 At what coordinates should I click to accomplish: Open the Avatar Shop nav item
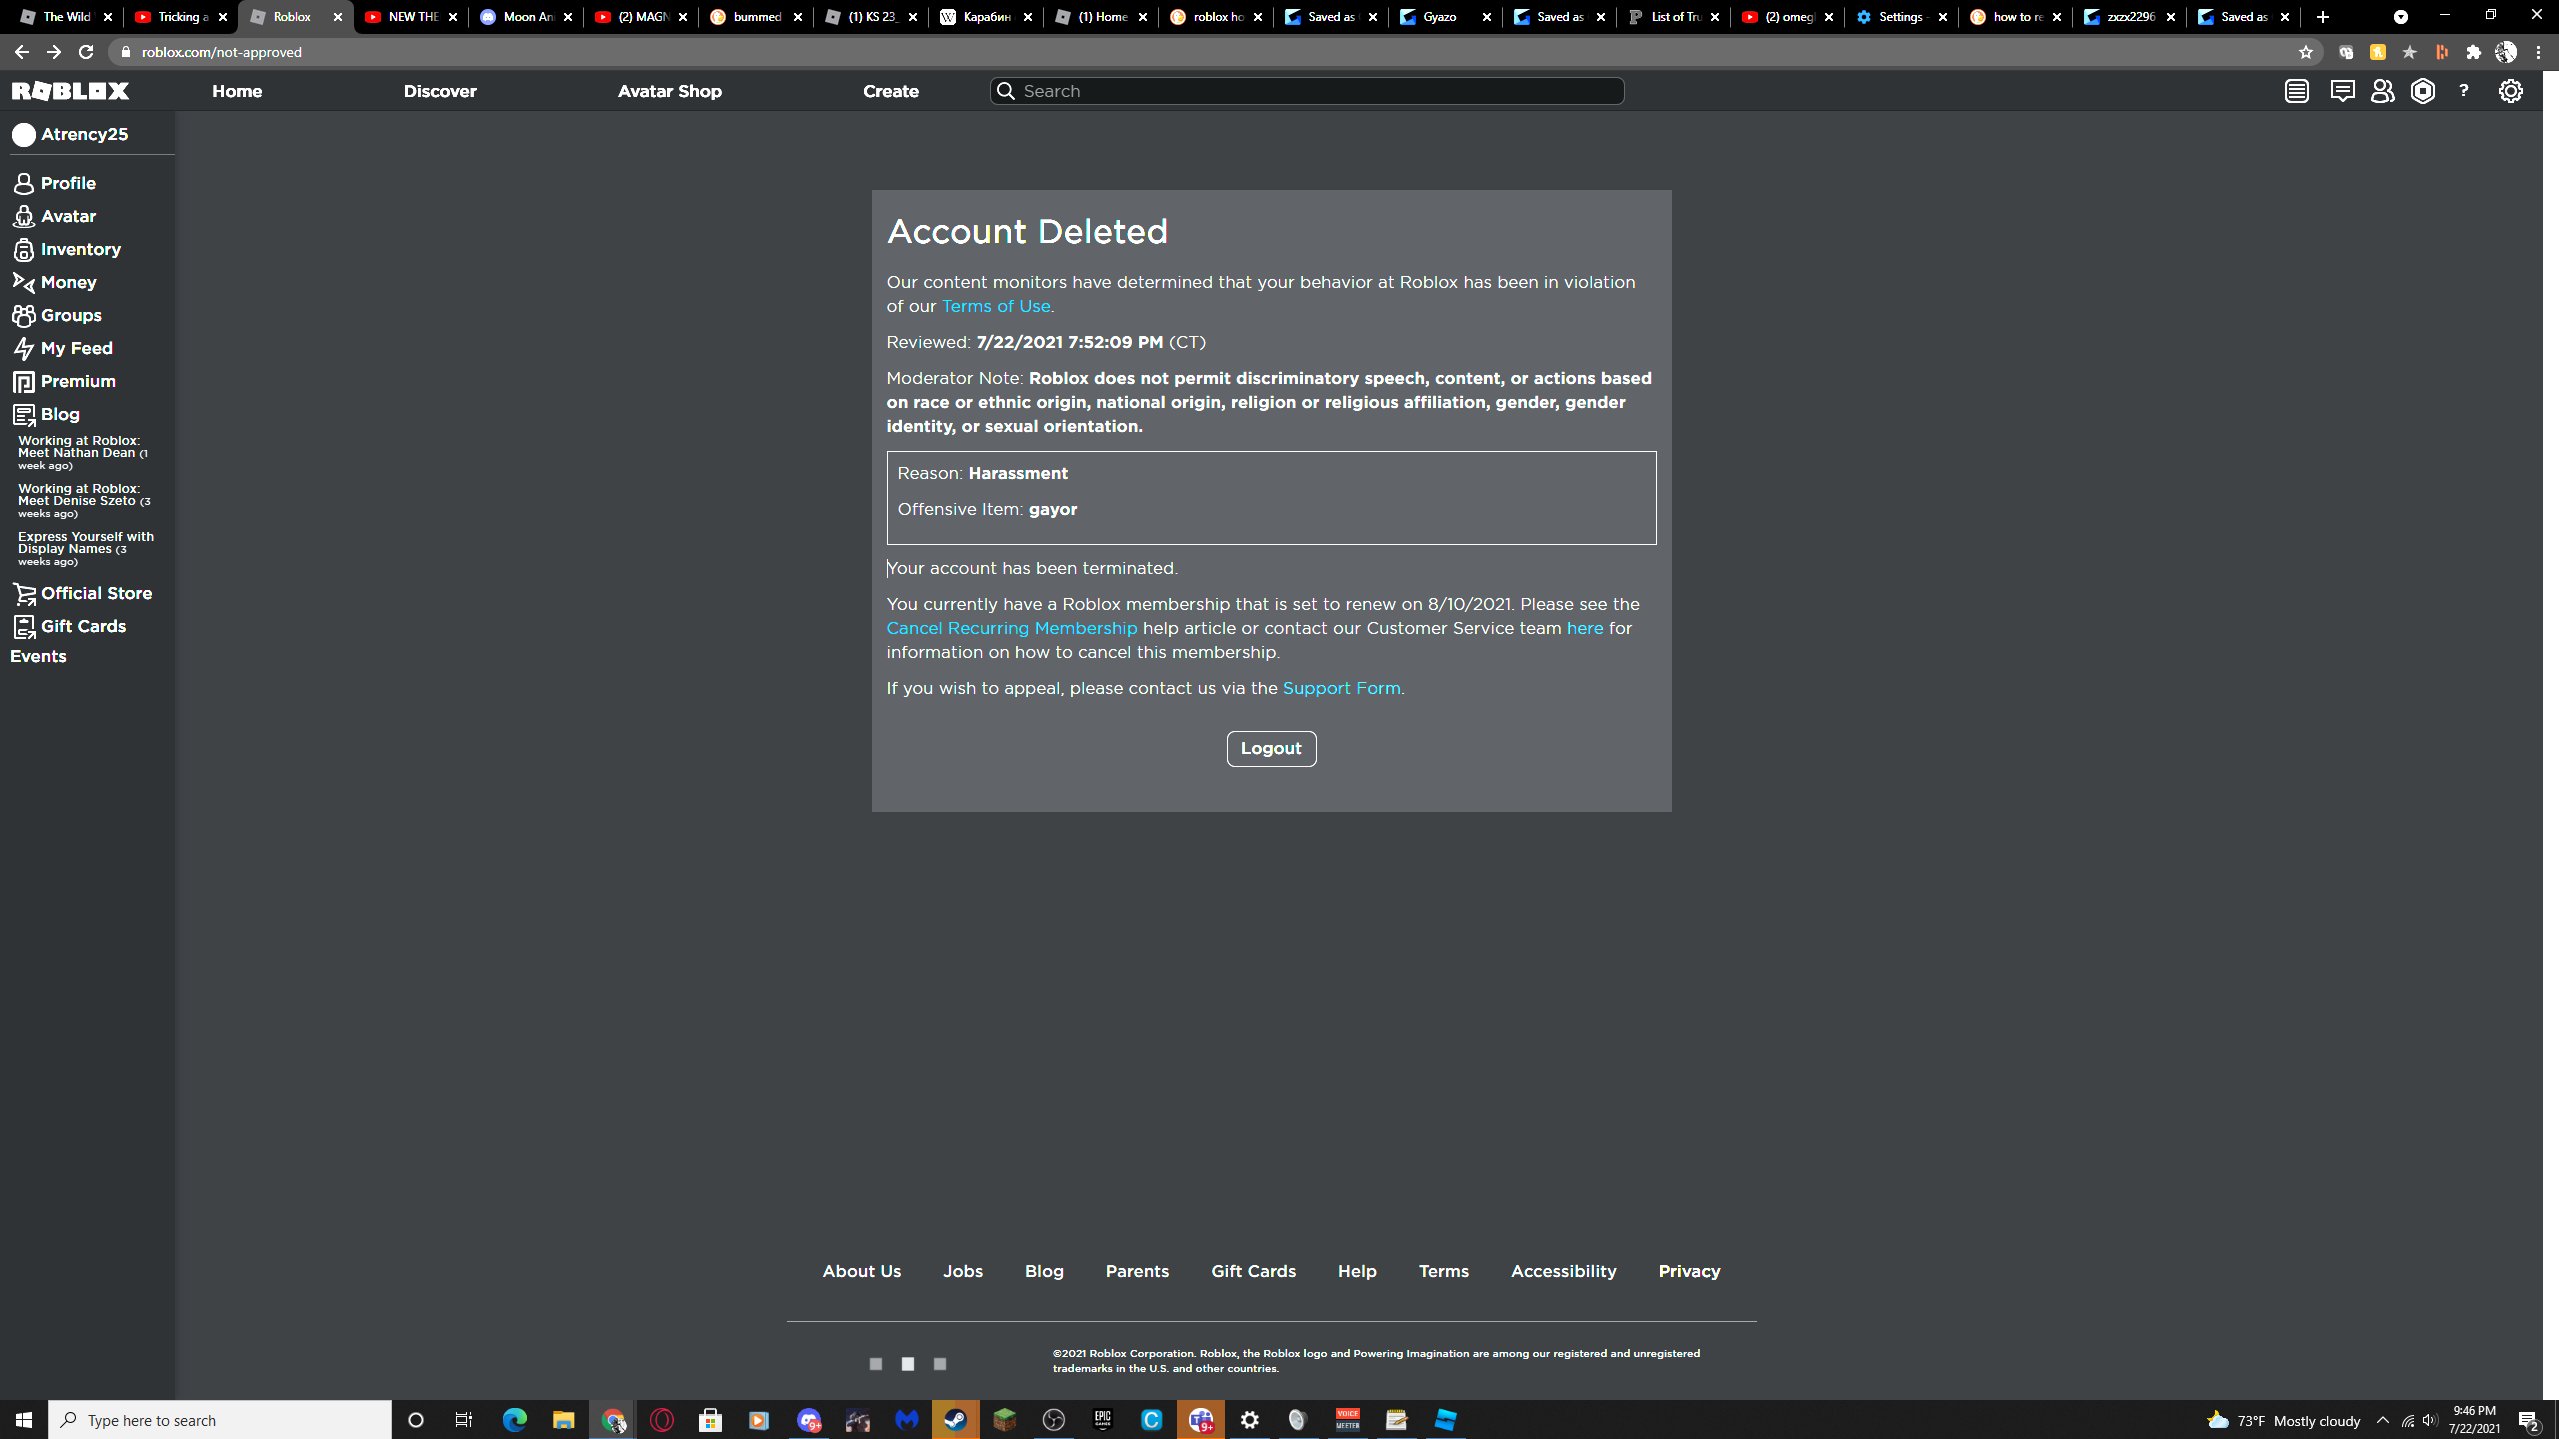pyautogui.click(x=669, y=91)
